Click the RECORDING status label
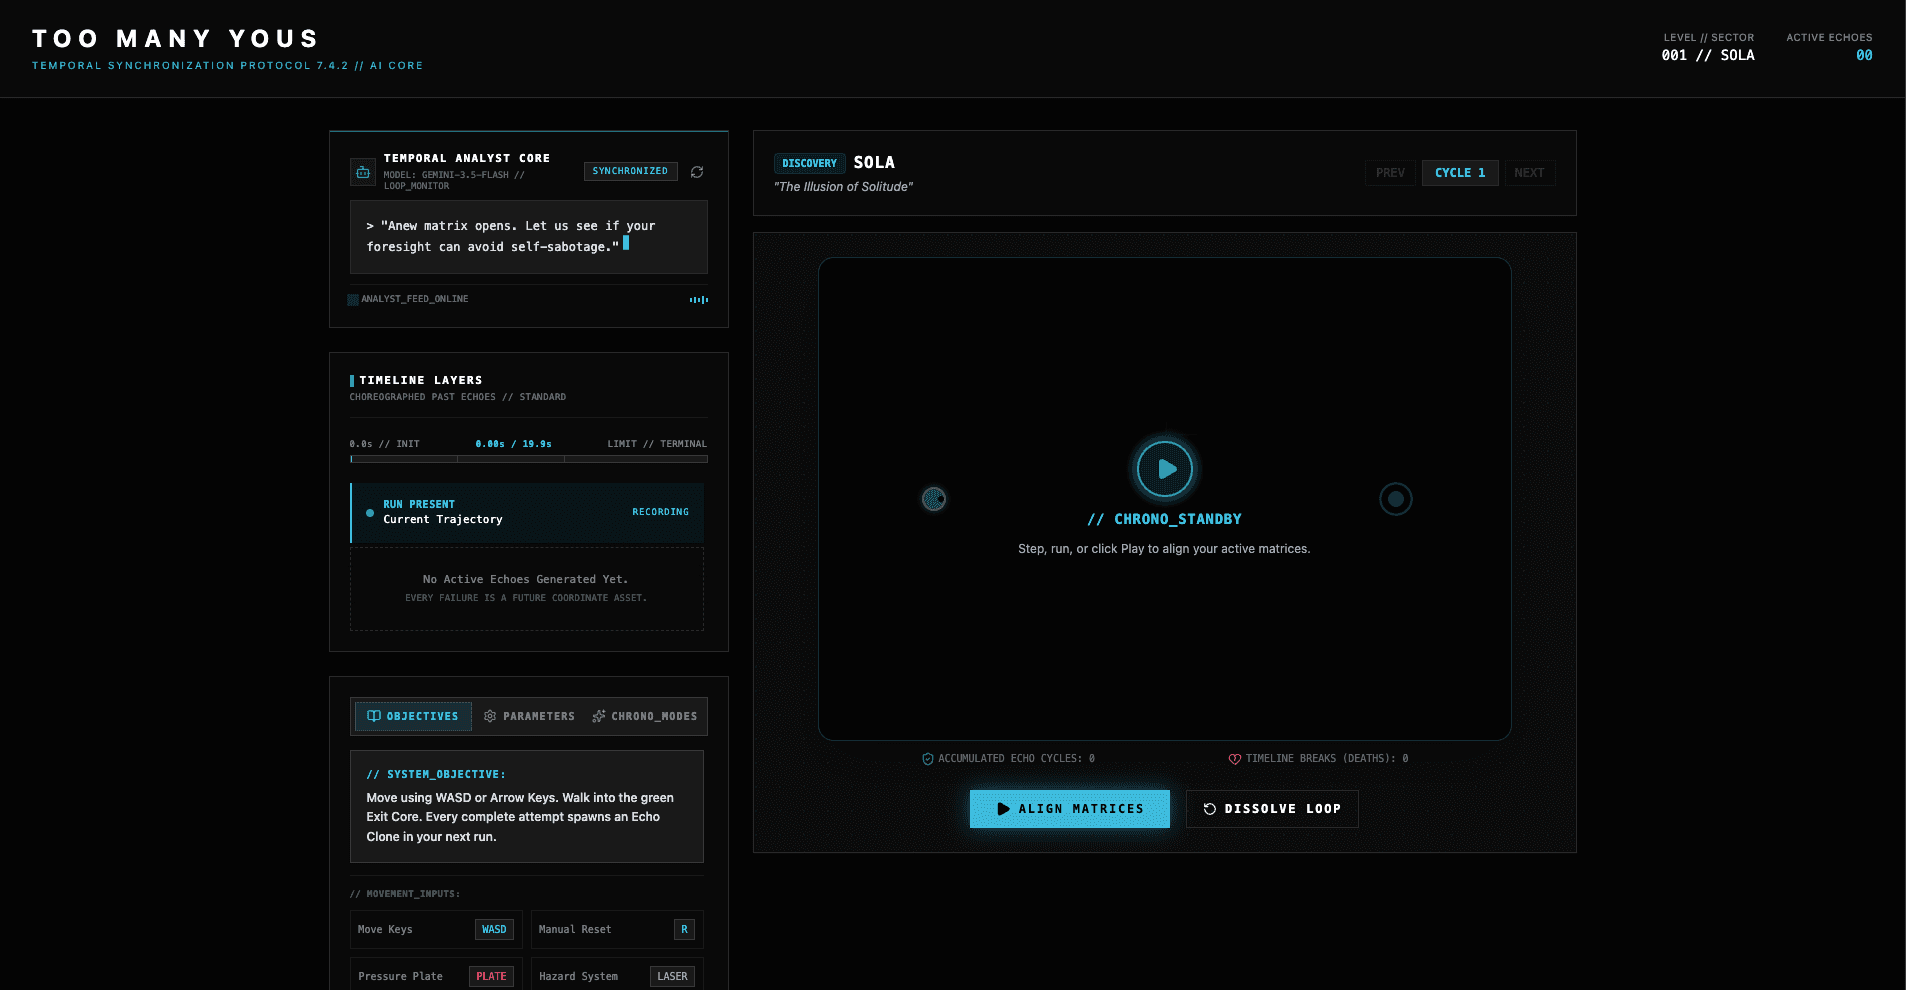 [x=660, y=512]
